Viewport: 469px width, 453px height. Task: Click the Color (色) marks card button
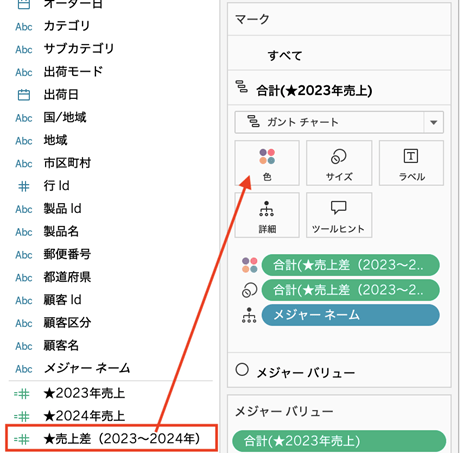[267, 163]
